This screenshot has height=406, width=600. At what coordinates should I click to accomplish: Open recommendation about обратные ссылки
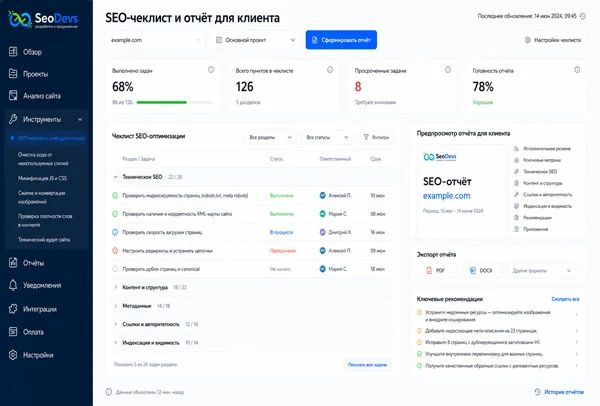tap(497, 366)
